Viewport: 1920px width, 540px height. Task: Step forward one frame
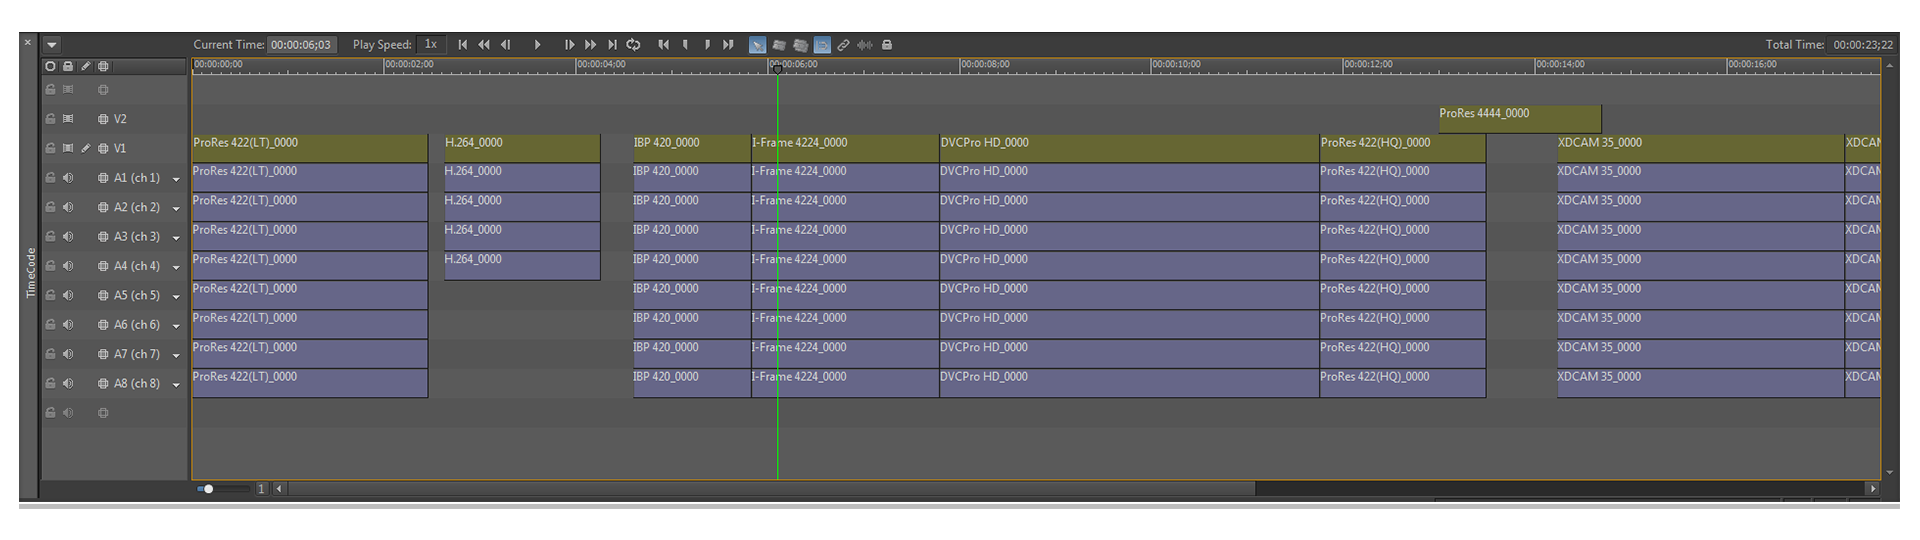569,45
